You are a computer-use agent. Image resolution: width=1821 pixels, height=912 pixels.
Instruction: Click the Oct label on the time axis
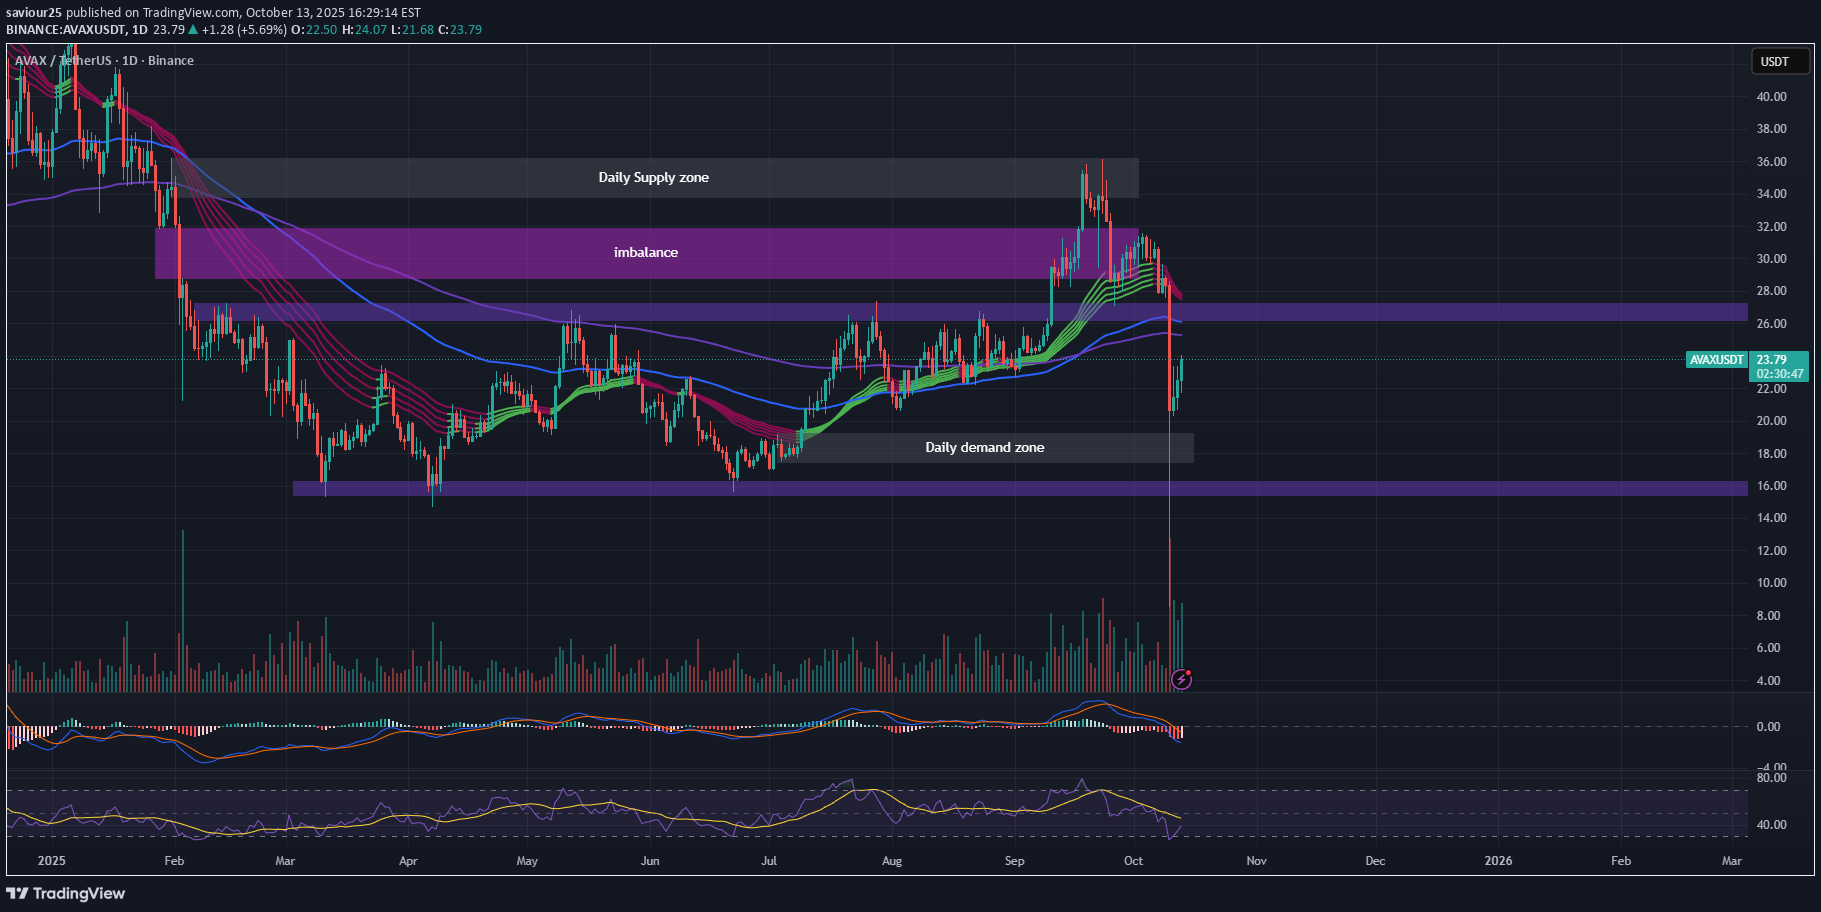(1133, 861)
